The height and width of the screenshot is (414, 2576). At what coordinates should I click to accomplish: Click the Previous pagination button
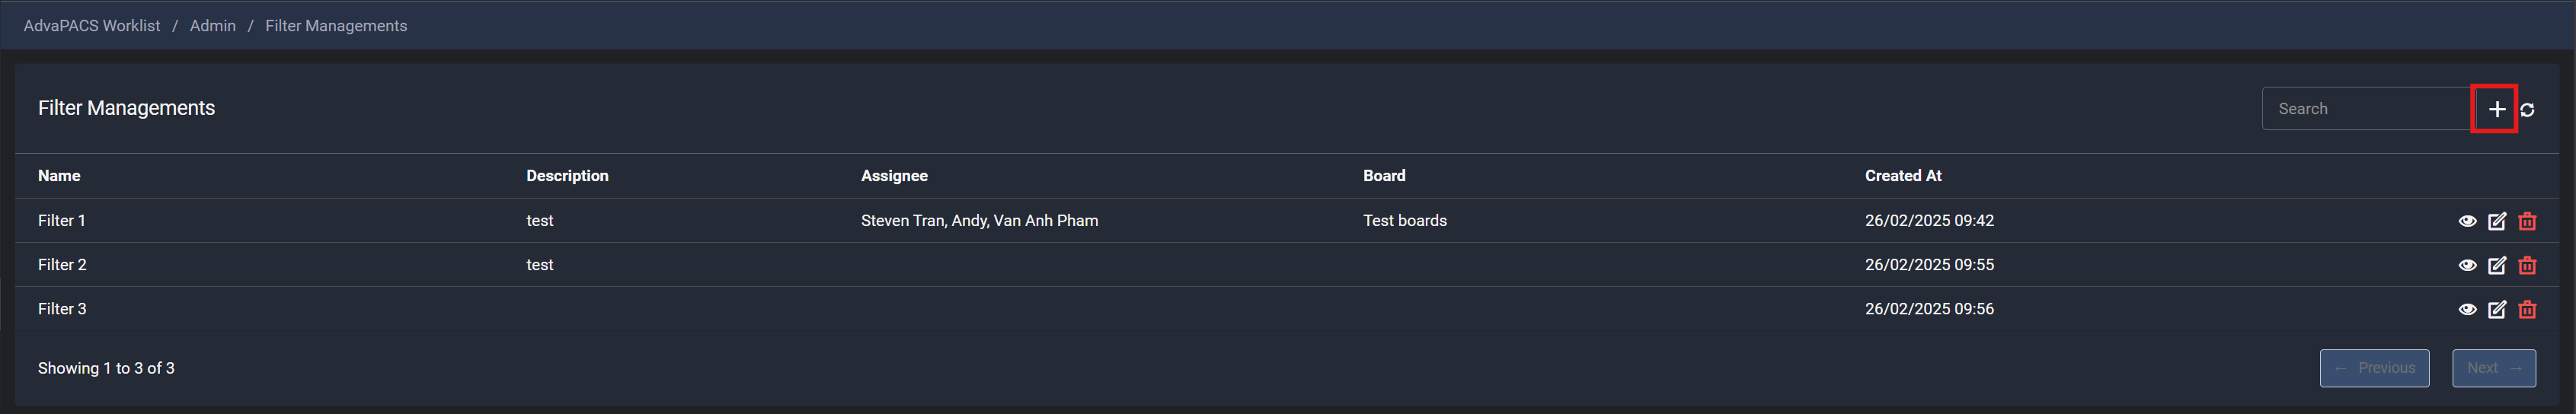coord(2374,368)
